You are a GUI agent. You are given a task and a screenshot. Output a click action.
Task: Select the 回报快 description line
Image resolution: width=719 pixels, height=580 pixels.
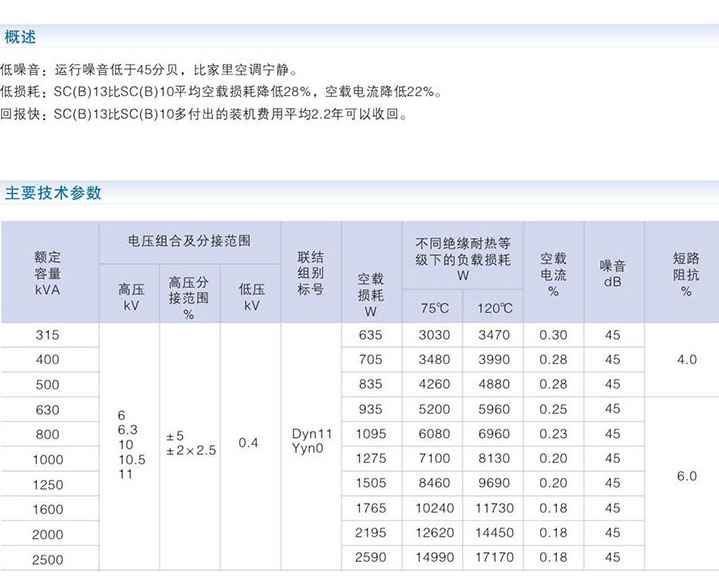point(204,114)
